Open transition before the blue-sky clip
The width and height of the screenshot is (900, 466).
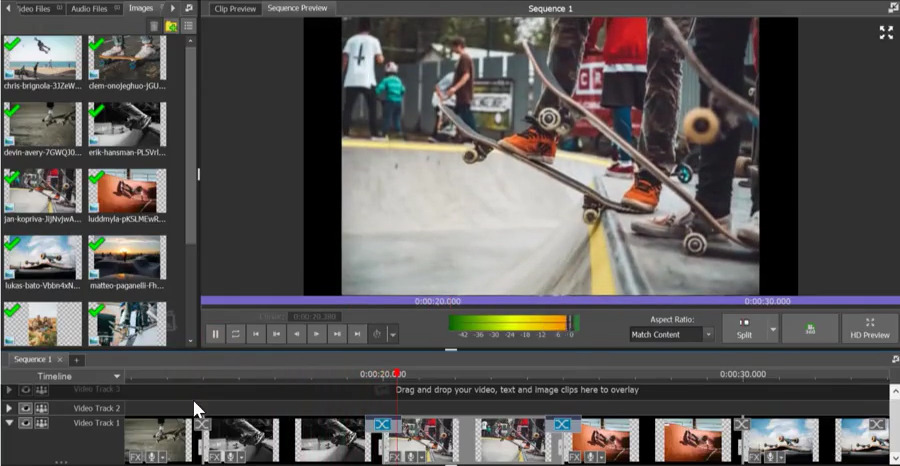(742, 424)
